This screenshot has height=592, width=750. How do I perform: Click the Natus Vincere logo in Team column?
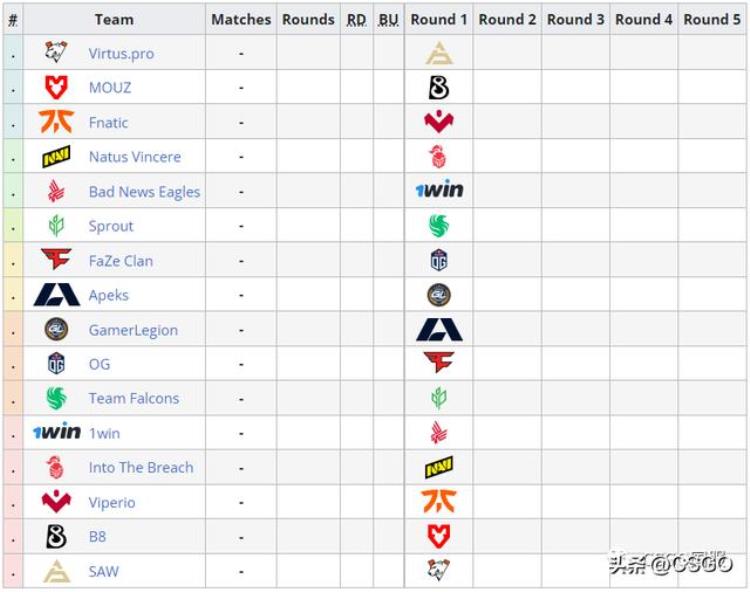pyautogui.click(x=56, y=156)
